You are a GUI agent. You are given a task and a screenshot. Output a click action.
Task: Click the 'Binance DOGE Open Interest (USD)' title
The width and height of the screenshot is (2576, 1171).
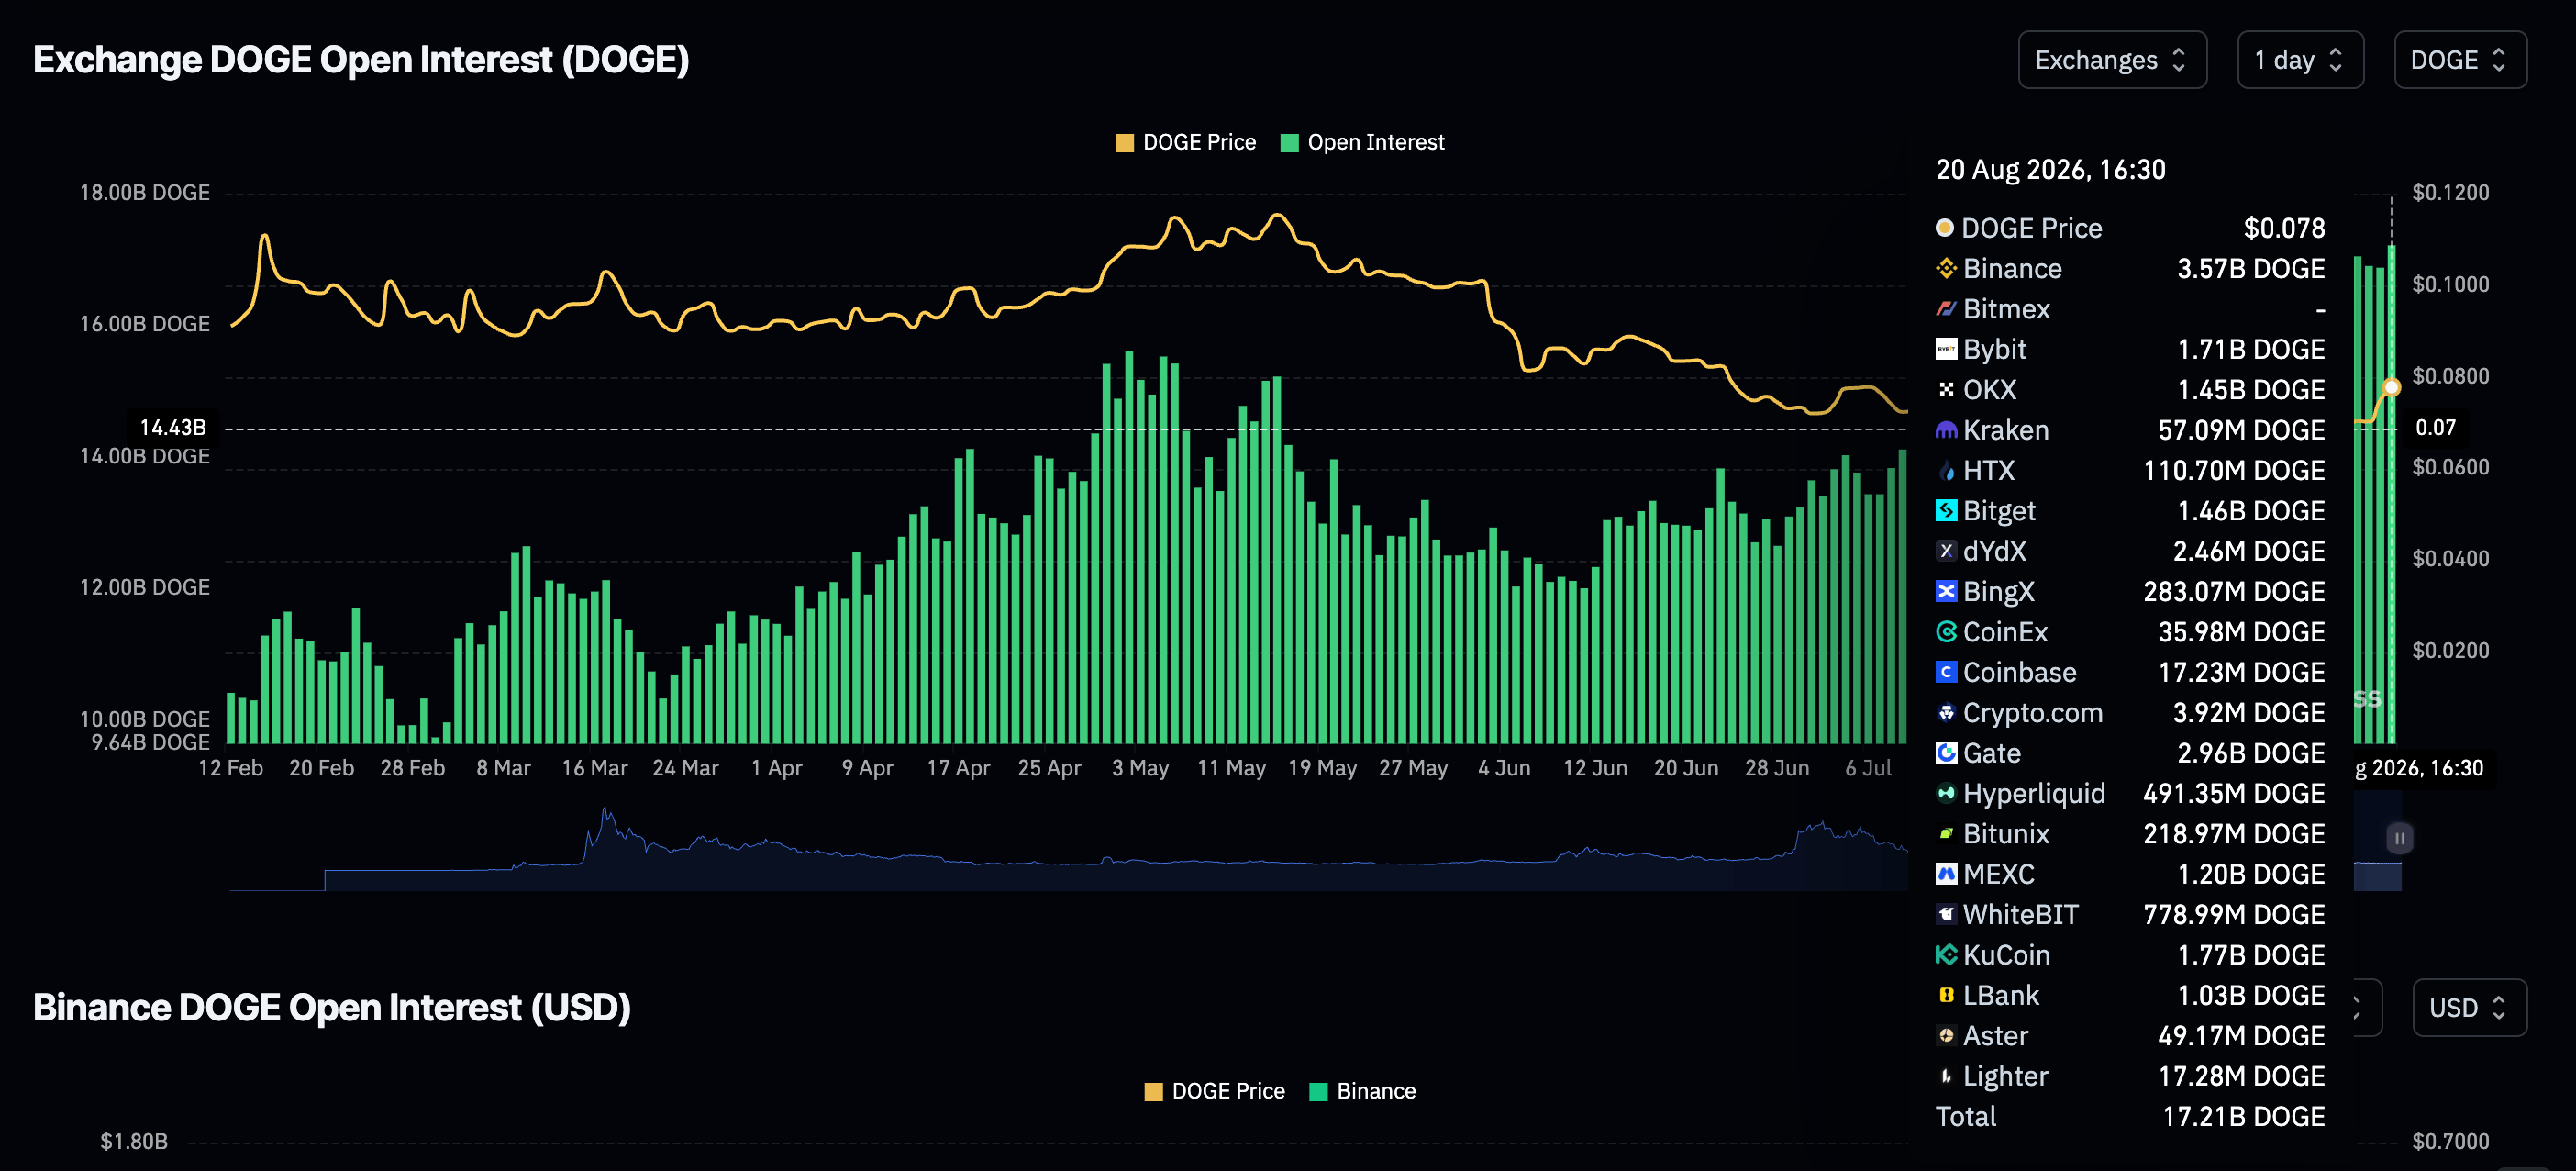[x=332, y=1007]
